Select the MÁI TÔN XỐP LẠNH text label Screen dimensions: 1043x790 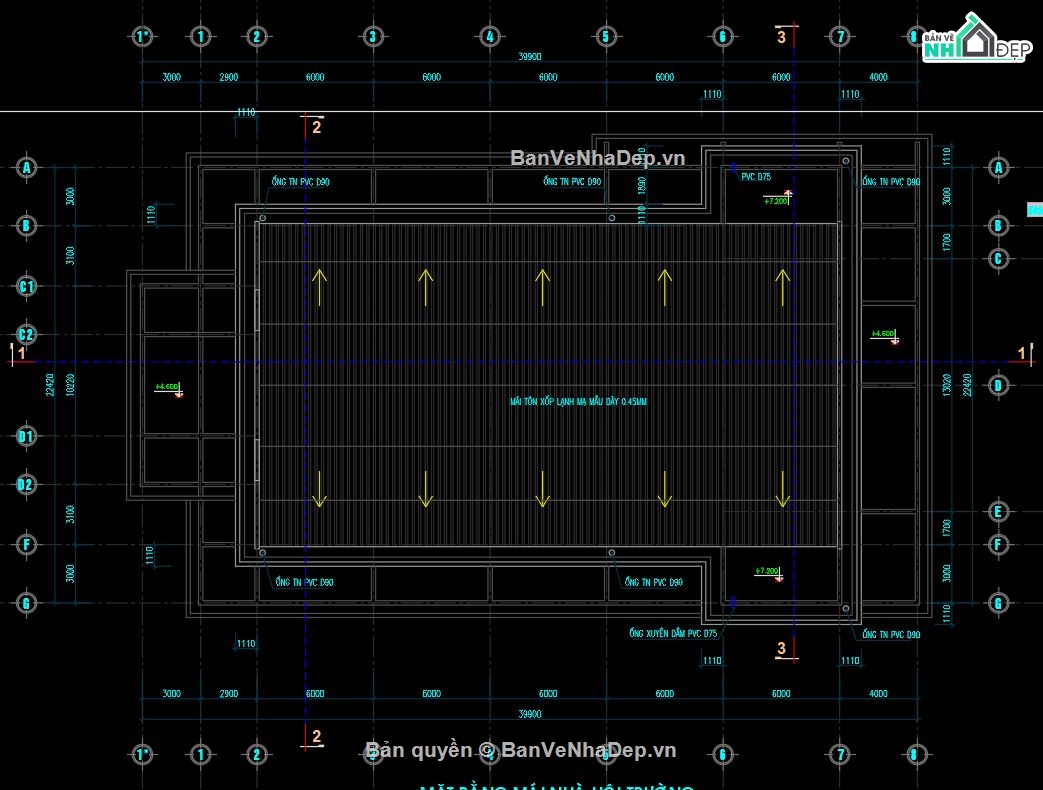tap(577, 399)
